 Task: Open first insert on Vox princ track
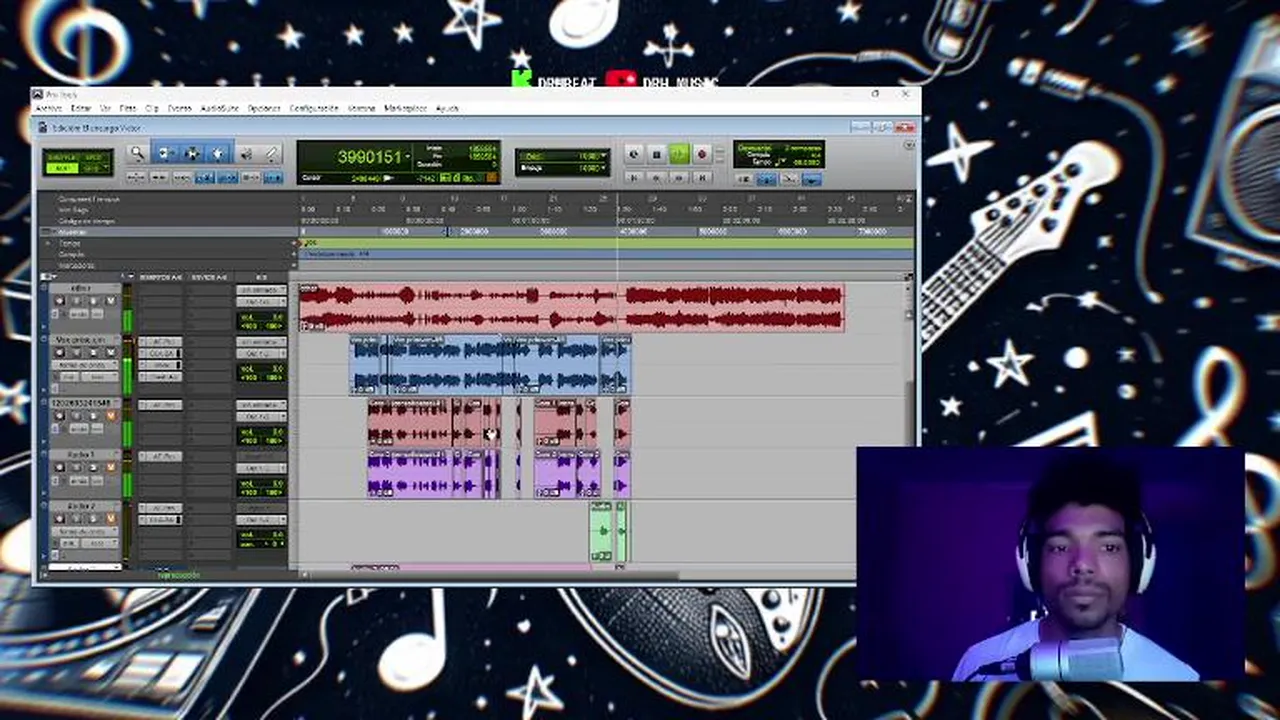pyautogui.click(x=160, y=342)
